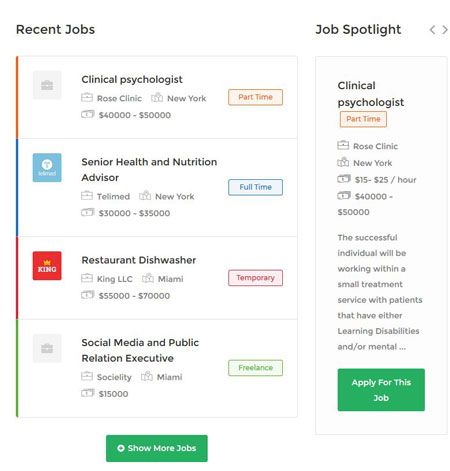
Task: Select the Full Time job type tag
Action: [255, 187]
